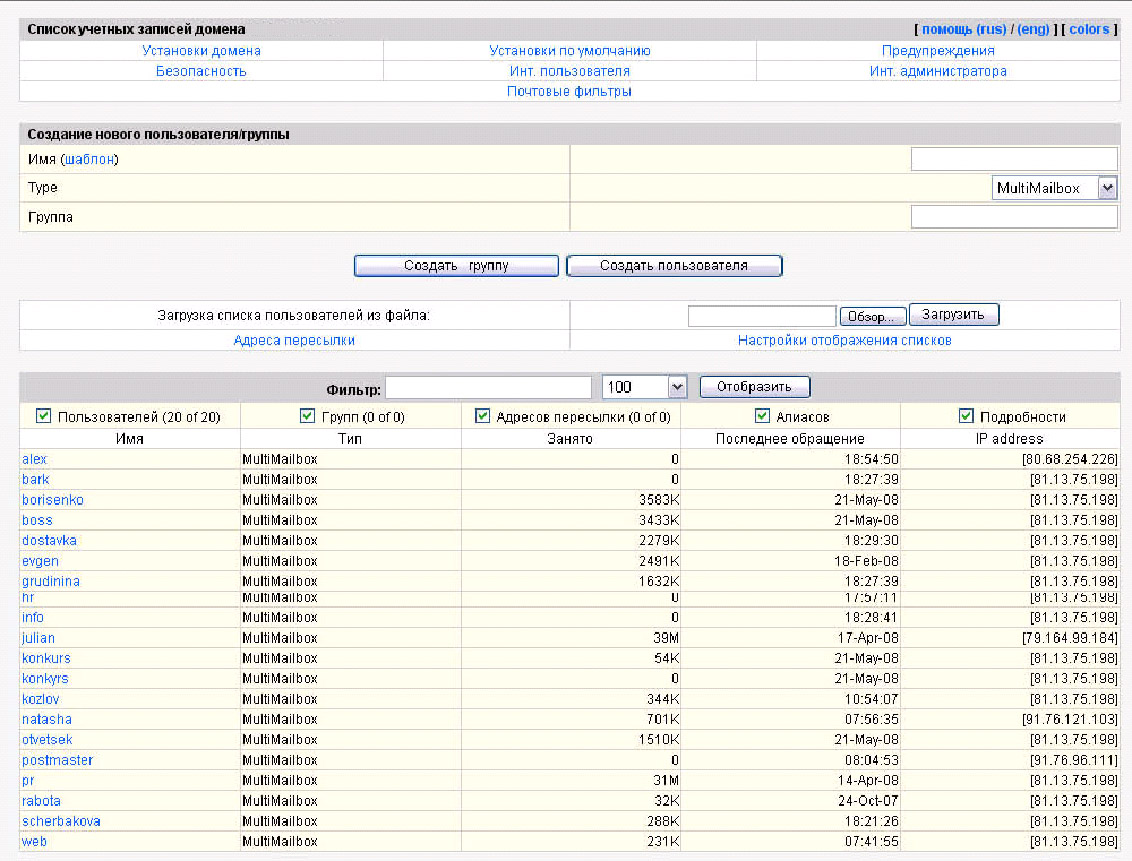The height and width of the screenshot is (861, 1132).
Task: Click the Создать пользователя button
Action: (x=674, y=266)
